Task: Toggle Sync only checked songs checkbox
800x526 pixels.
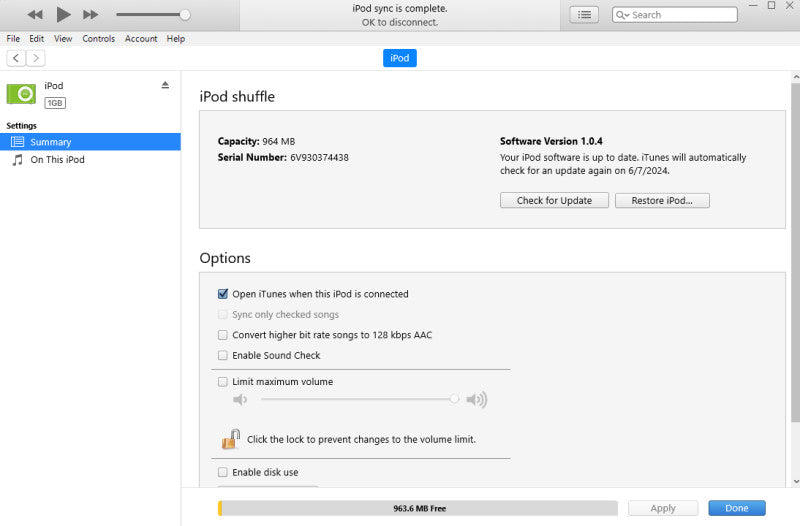Action: coord(223,314)
